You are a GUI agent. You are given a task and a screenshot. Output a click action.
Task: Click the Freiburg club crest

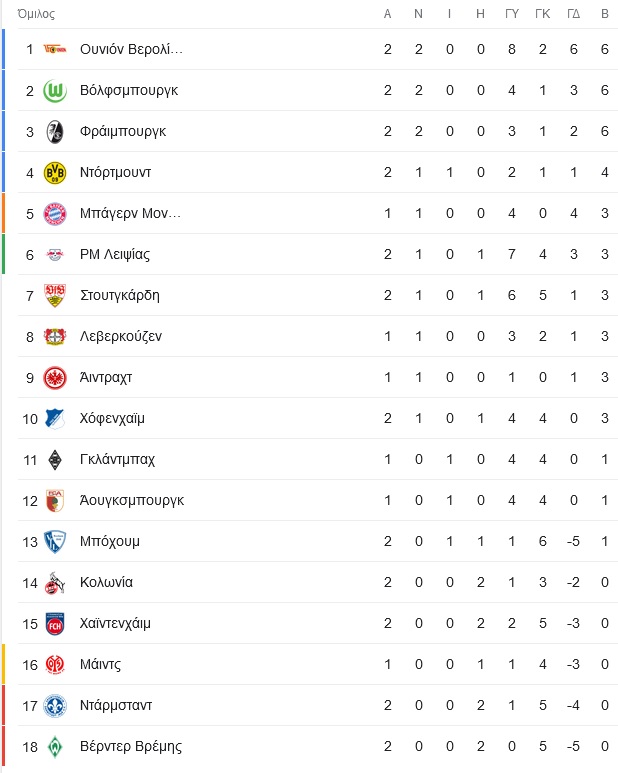[x=55, y=132]
